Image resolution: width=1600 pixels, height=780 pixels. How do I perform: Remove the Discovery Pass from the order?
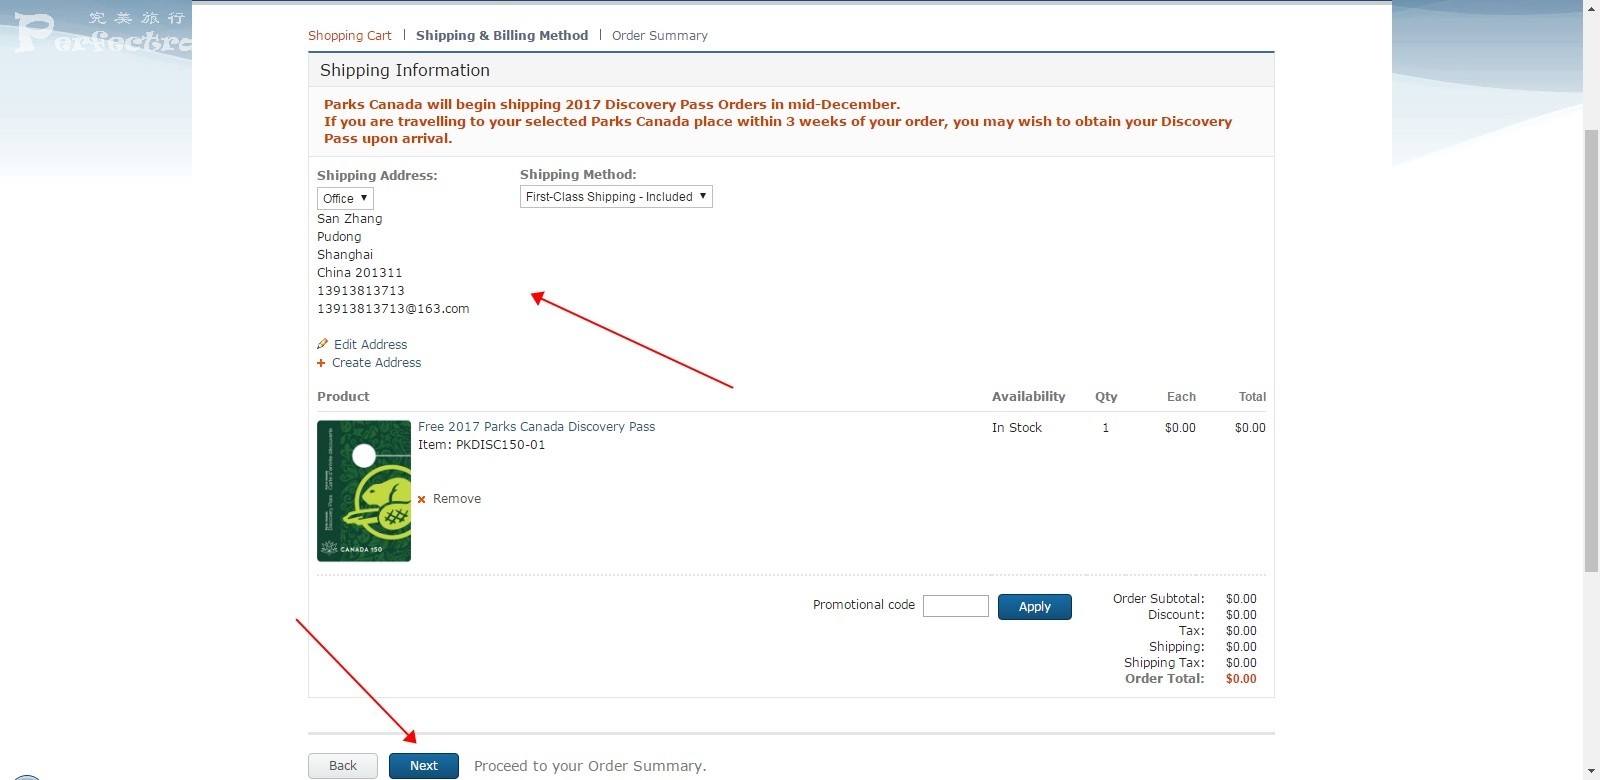[x=457, y=499]
